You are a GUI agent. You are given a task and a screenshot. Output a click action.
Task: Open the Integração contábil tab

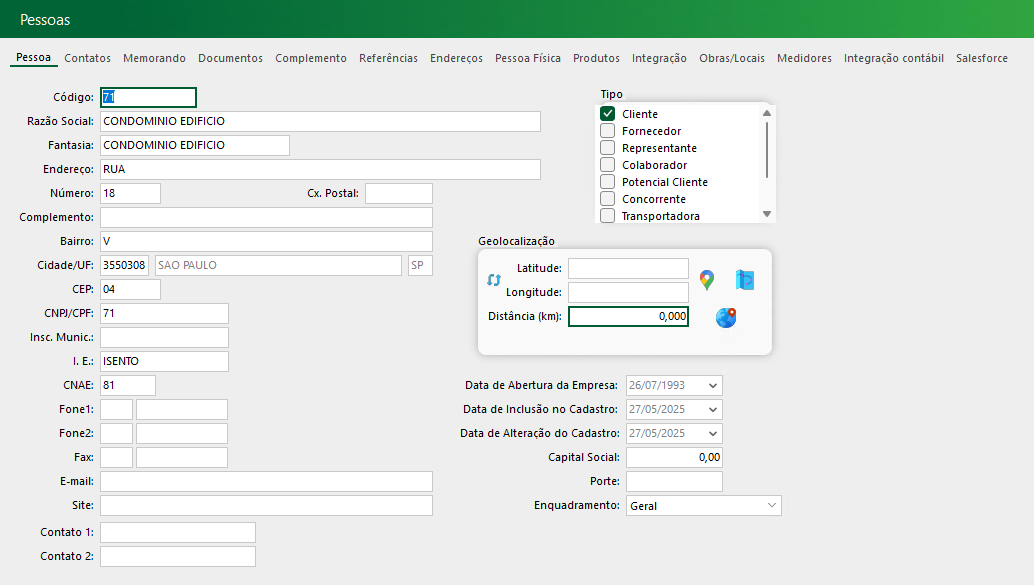(894, 58)
